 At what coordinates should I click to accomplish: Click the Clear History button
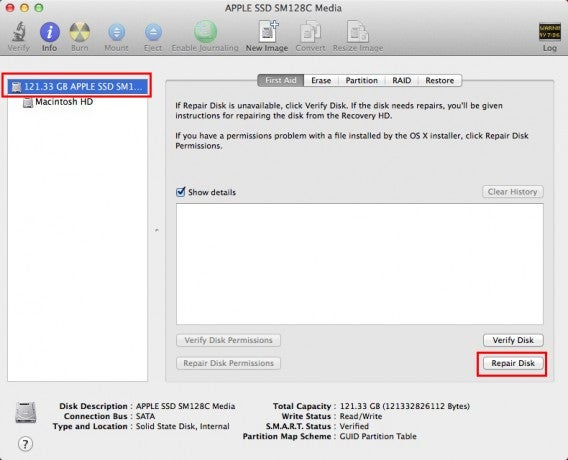tap(513, 192)
